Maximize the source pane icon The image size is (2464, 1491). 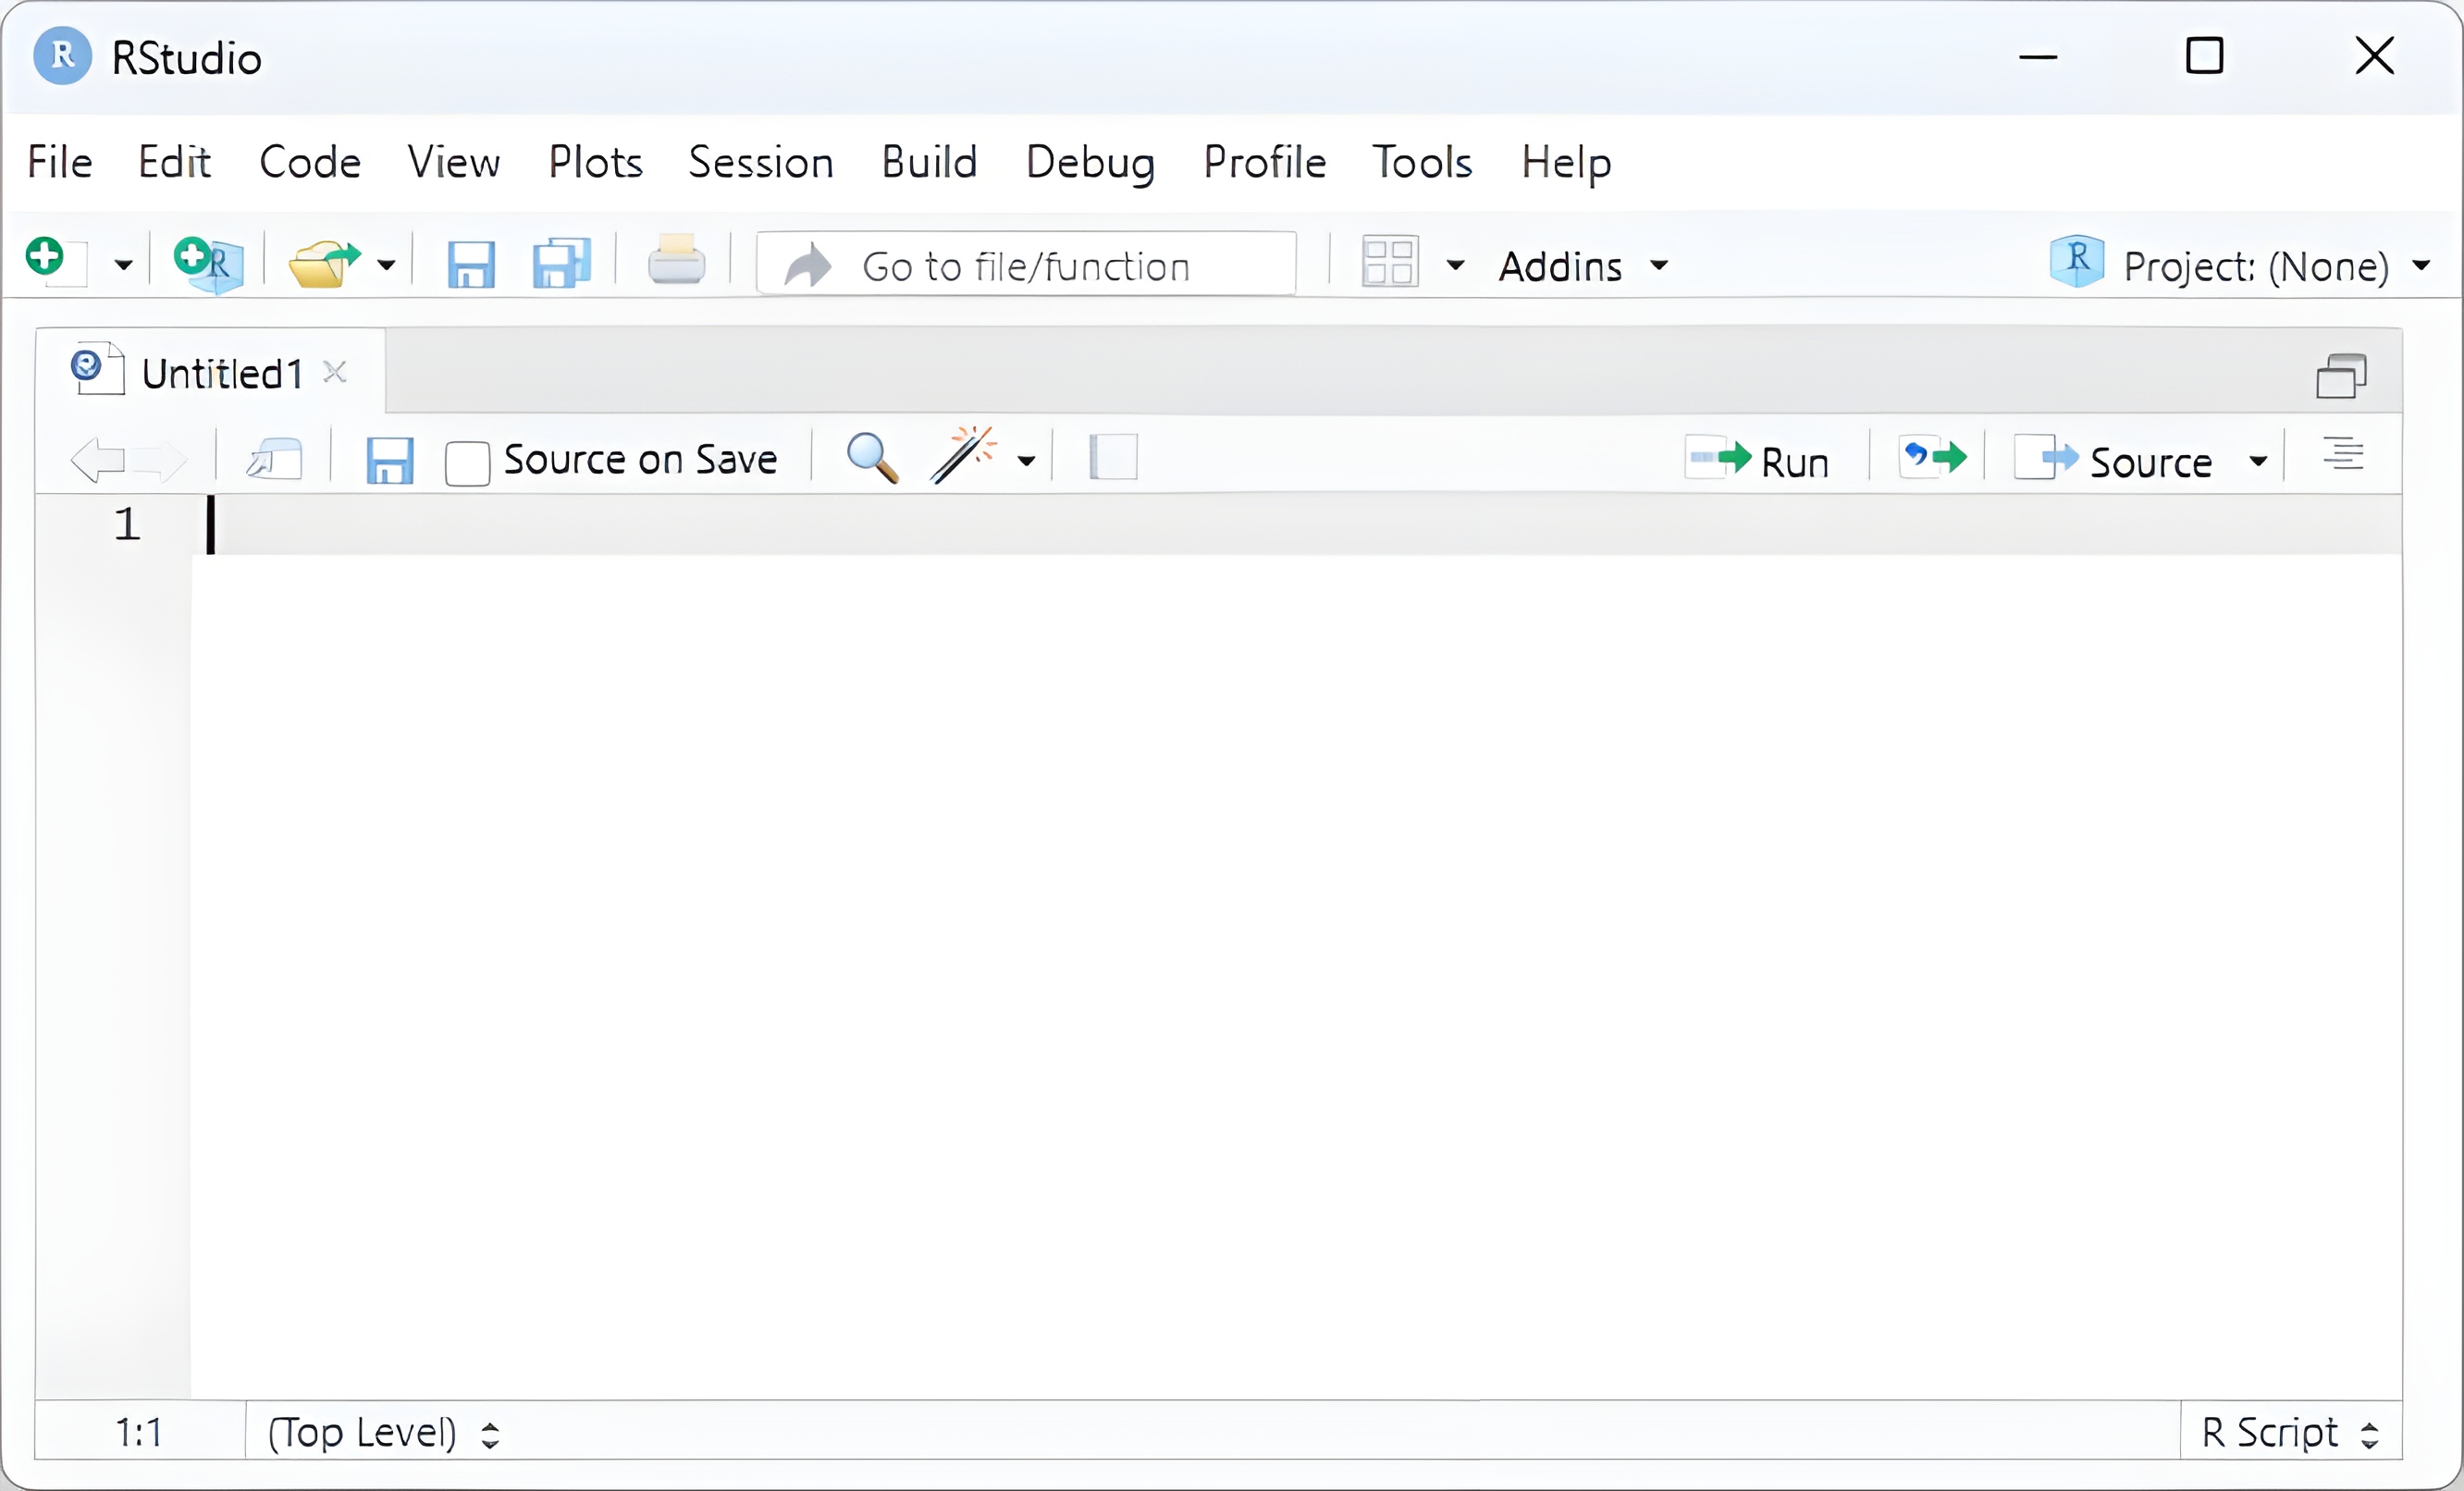(x=2340, y=376)
